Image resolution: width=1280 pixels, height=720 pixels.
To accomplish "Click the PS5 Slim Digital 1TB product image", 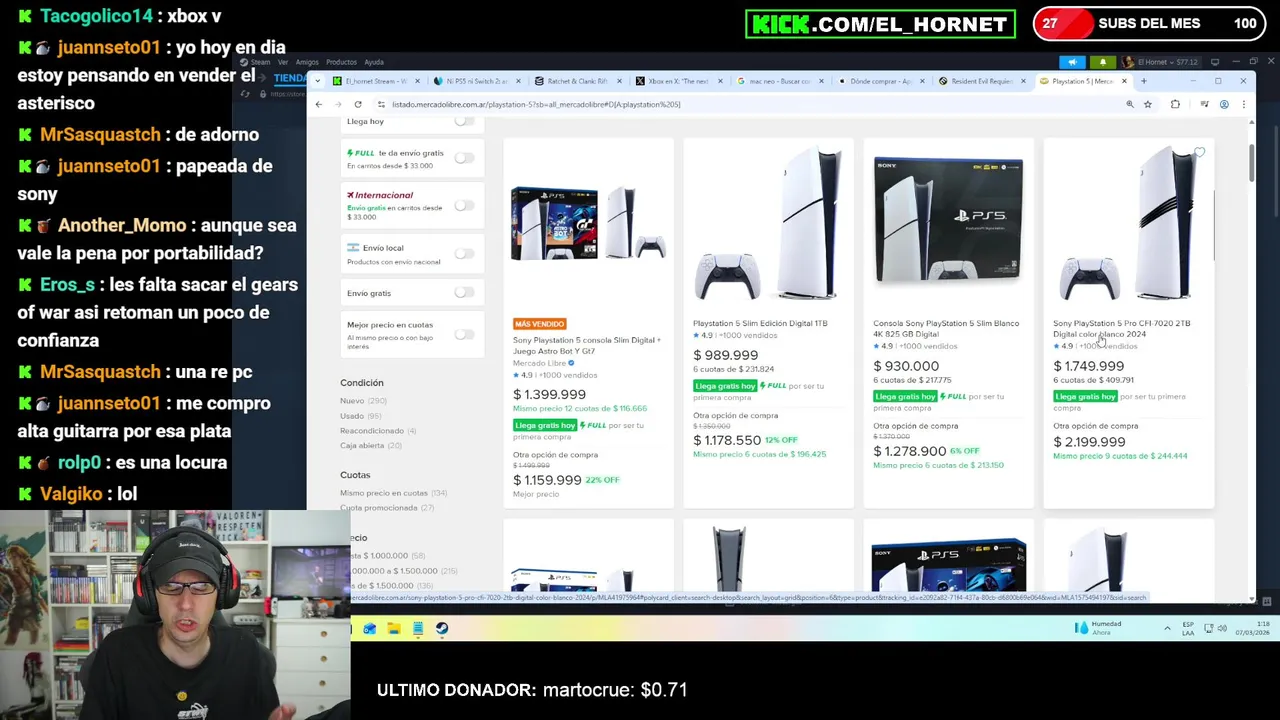I will click(768, 225).
